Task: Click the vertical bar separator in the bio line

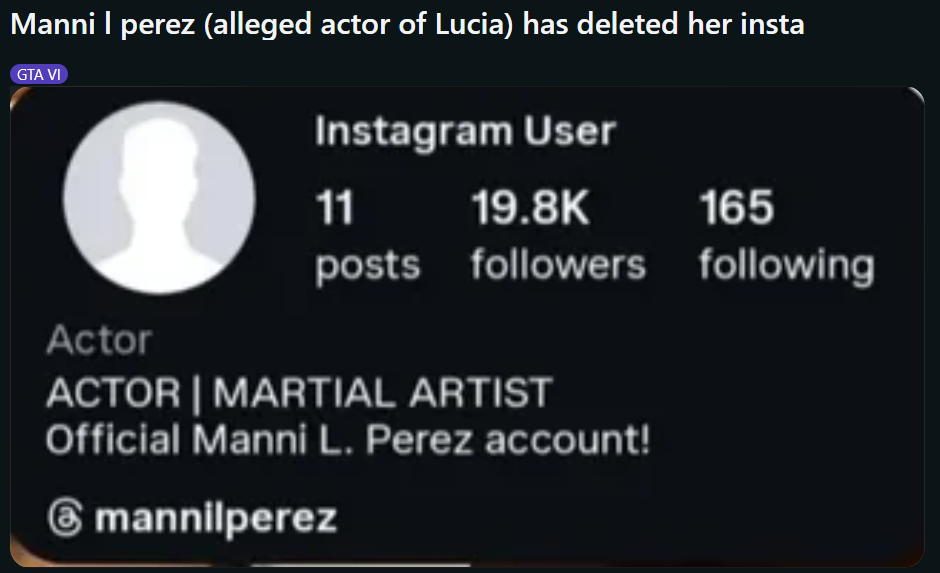Action: (196, 394)
